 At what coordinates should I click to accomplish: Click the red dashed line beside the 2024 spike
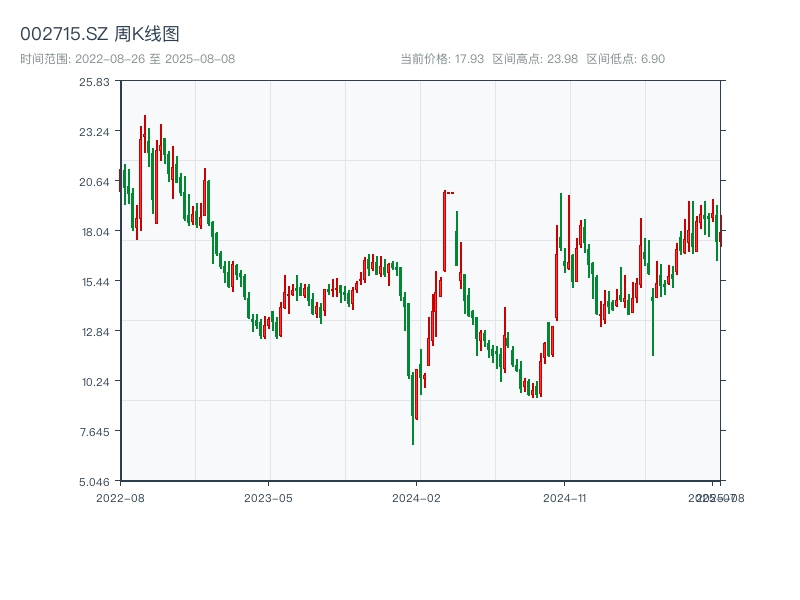point(450,193)
